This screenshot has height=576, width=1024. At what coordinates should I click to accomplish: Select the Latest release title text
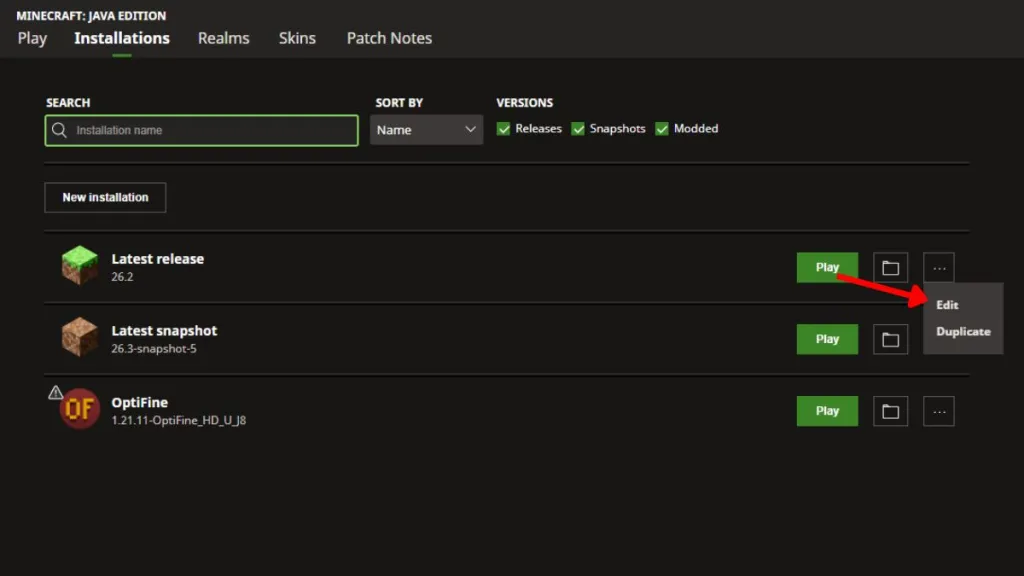157,259
